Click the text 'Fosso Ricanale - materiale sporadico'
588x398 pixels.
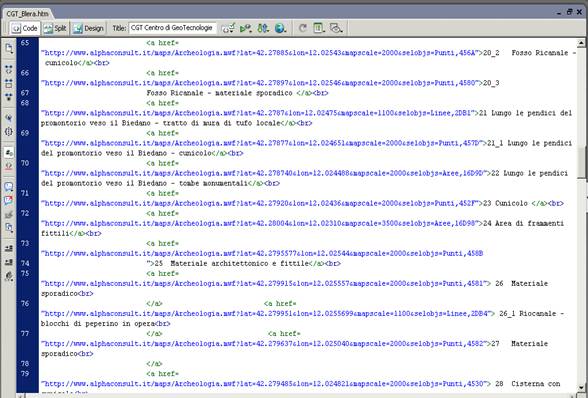[x=219, y=93]
